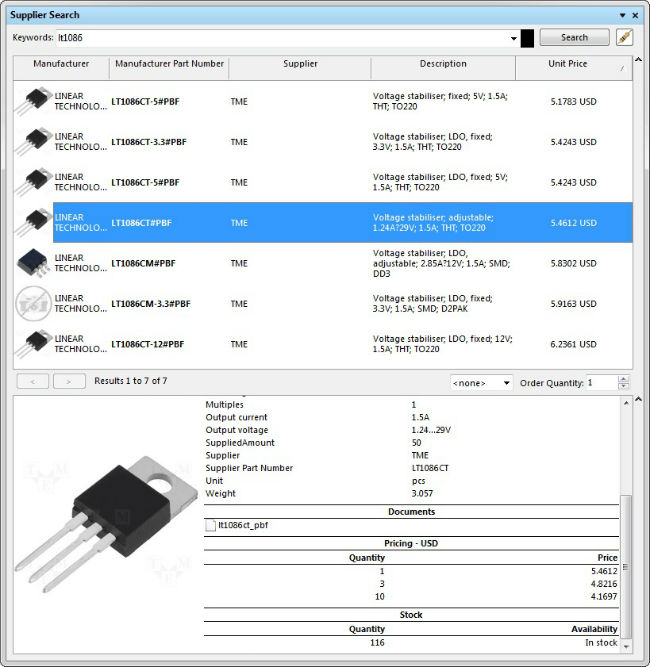Open the lt1086ct_pbf document link

tap(243, 525)
